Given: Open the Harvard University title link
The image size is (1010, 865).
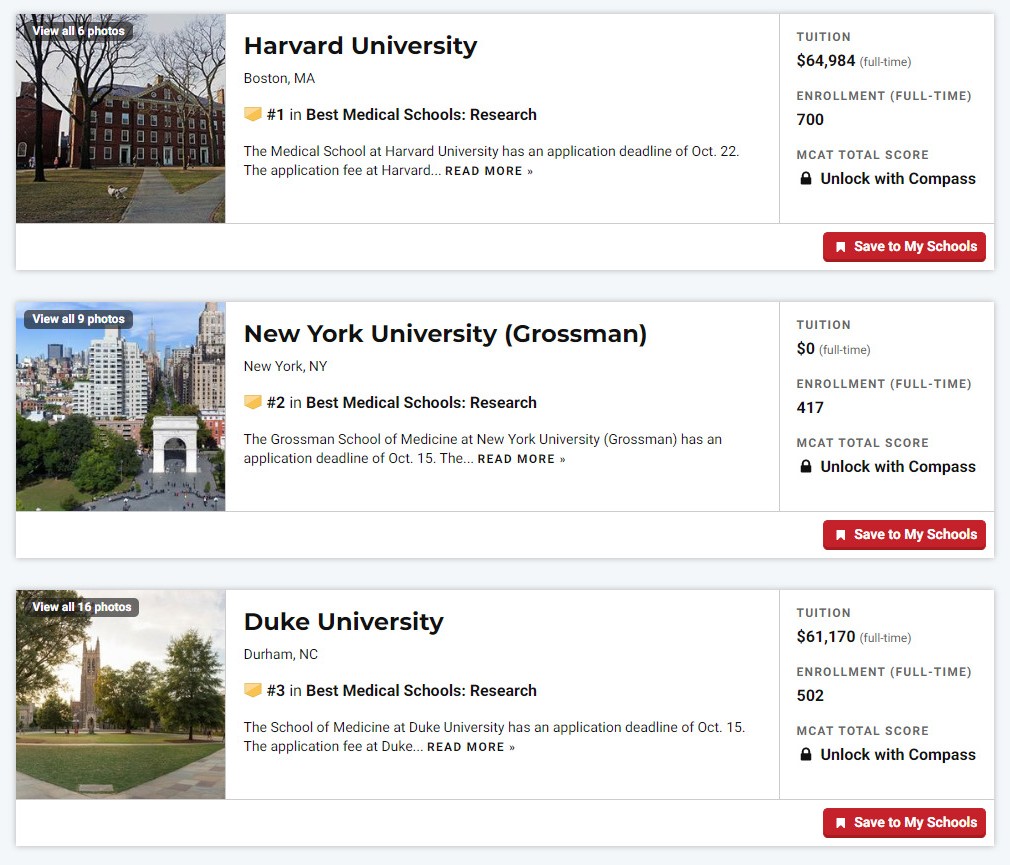Looking at the screenshot, I should click(x=360, y=46).
